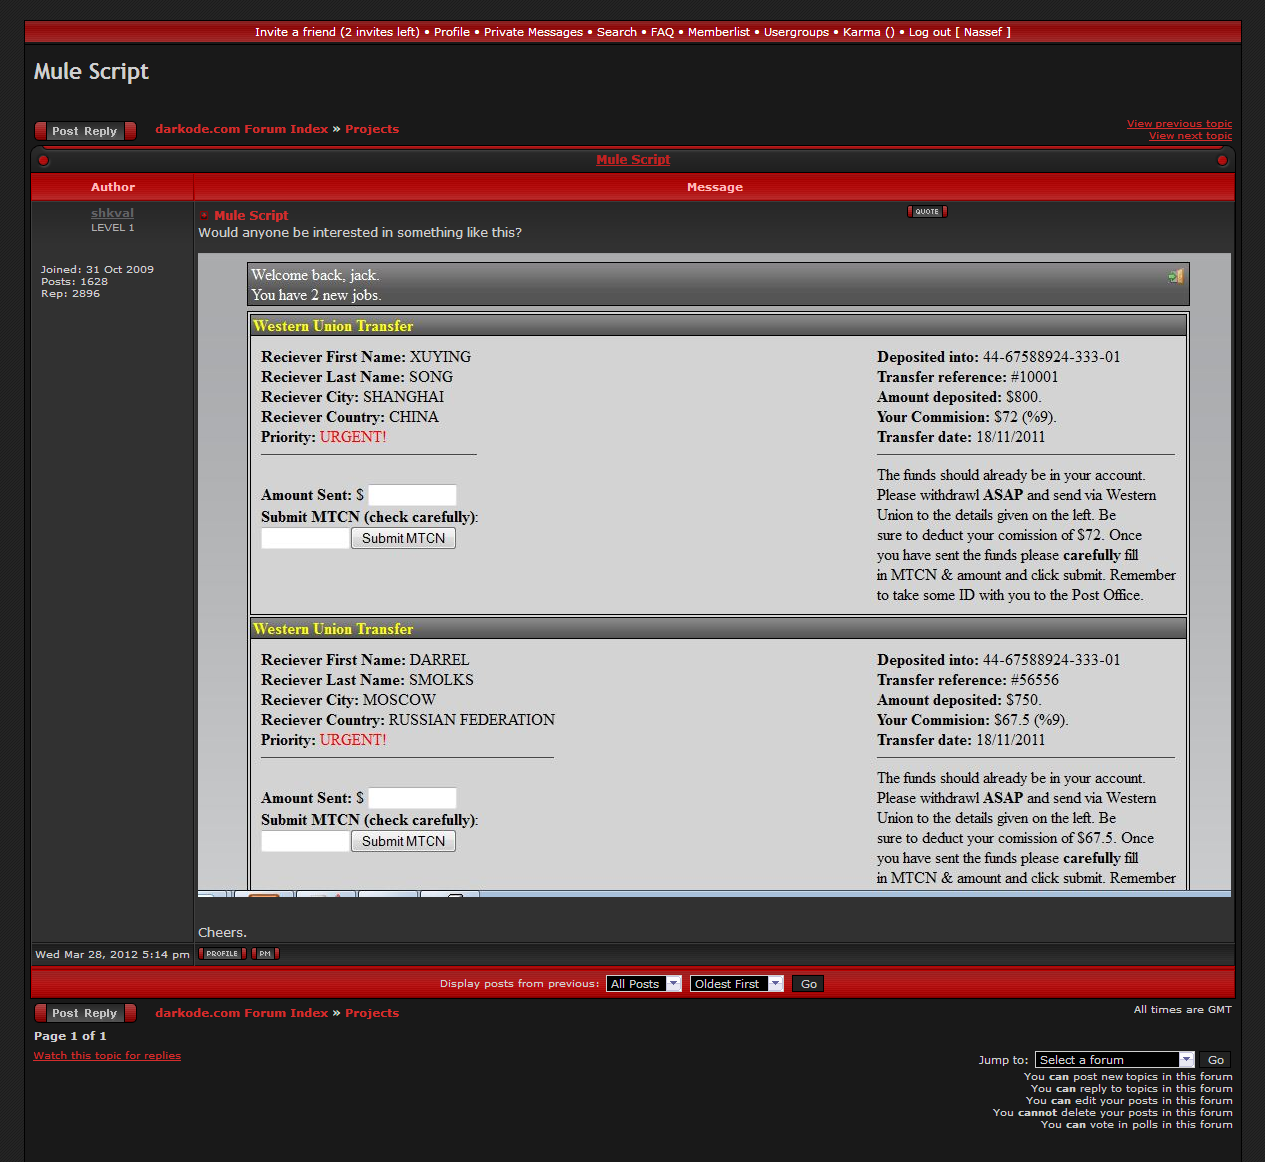Screen dimensions: 1265x1162
Task: Click Go next to Display posts options
Action: 808,984
